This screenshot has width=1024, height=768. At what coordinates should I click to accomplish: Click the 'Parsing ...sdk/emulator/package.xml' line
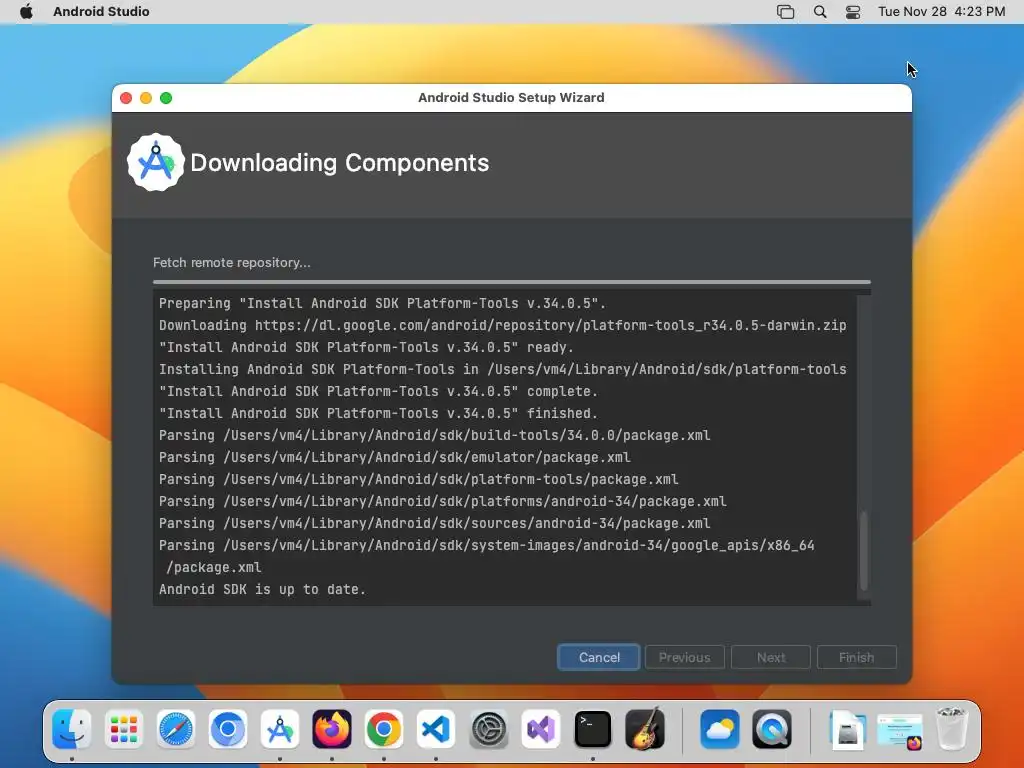tap(394, 457)
